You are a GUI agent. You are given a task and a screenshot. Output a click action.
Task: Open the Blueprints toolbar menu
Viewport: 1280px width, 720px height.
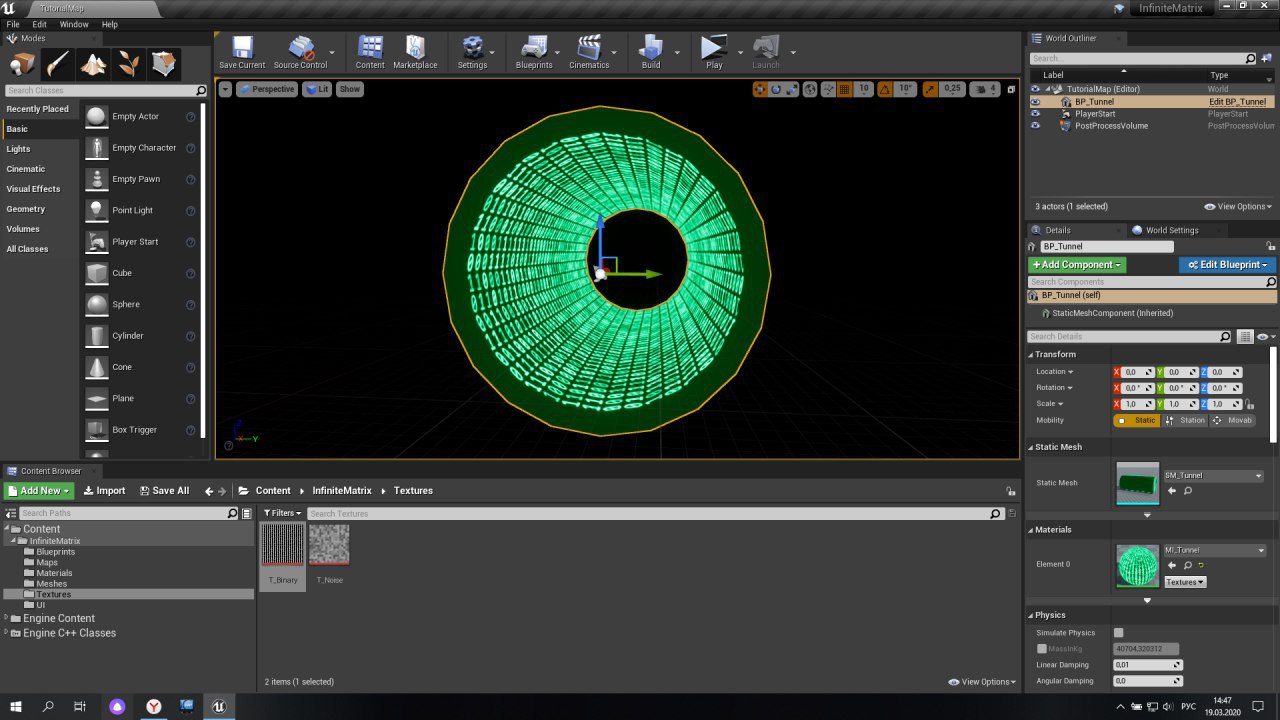[534, 50]
